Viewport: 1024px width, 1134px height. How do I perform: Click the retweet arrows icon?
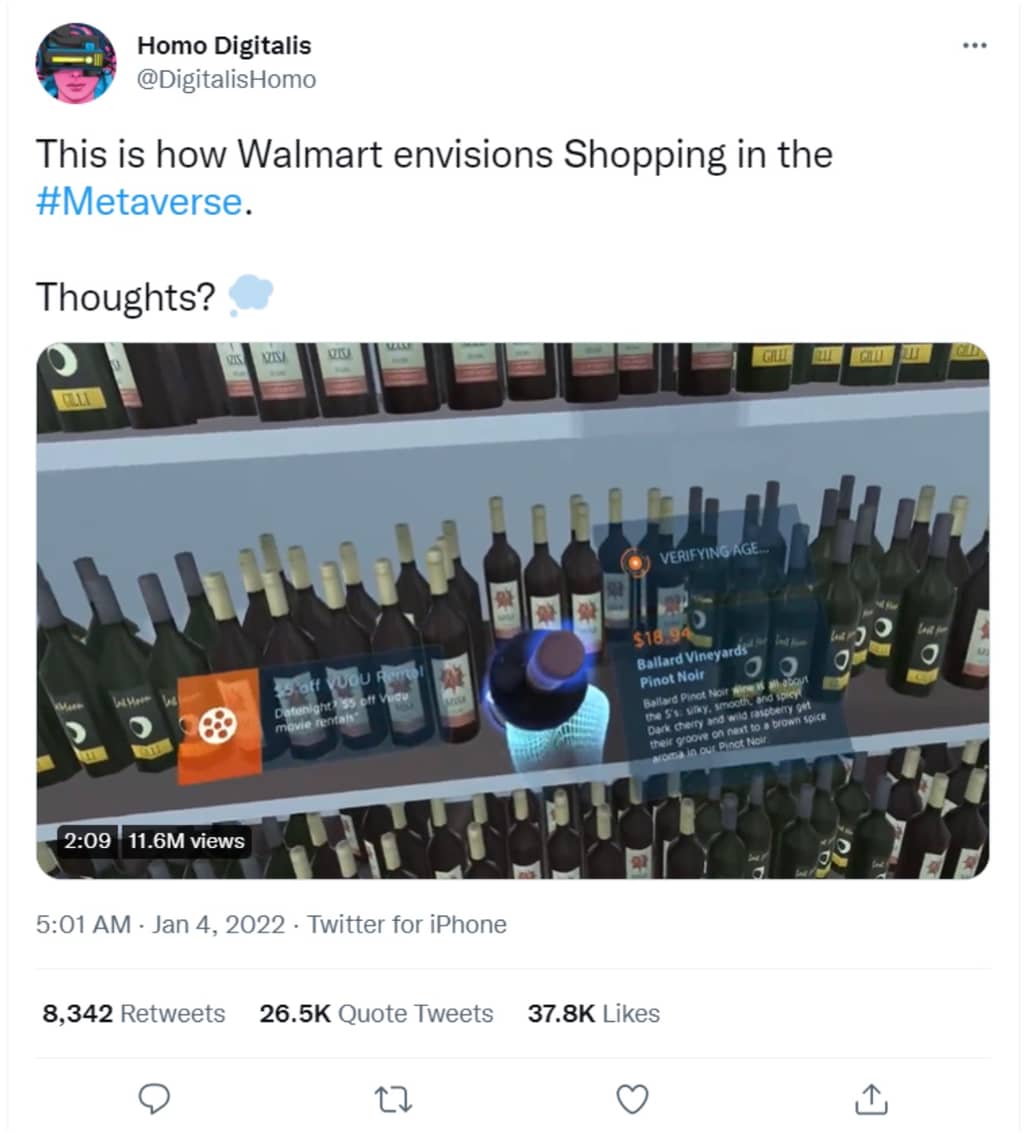coord(394,1099)
